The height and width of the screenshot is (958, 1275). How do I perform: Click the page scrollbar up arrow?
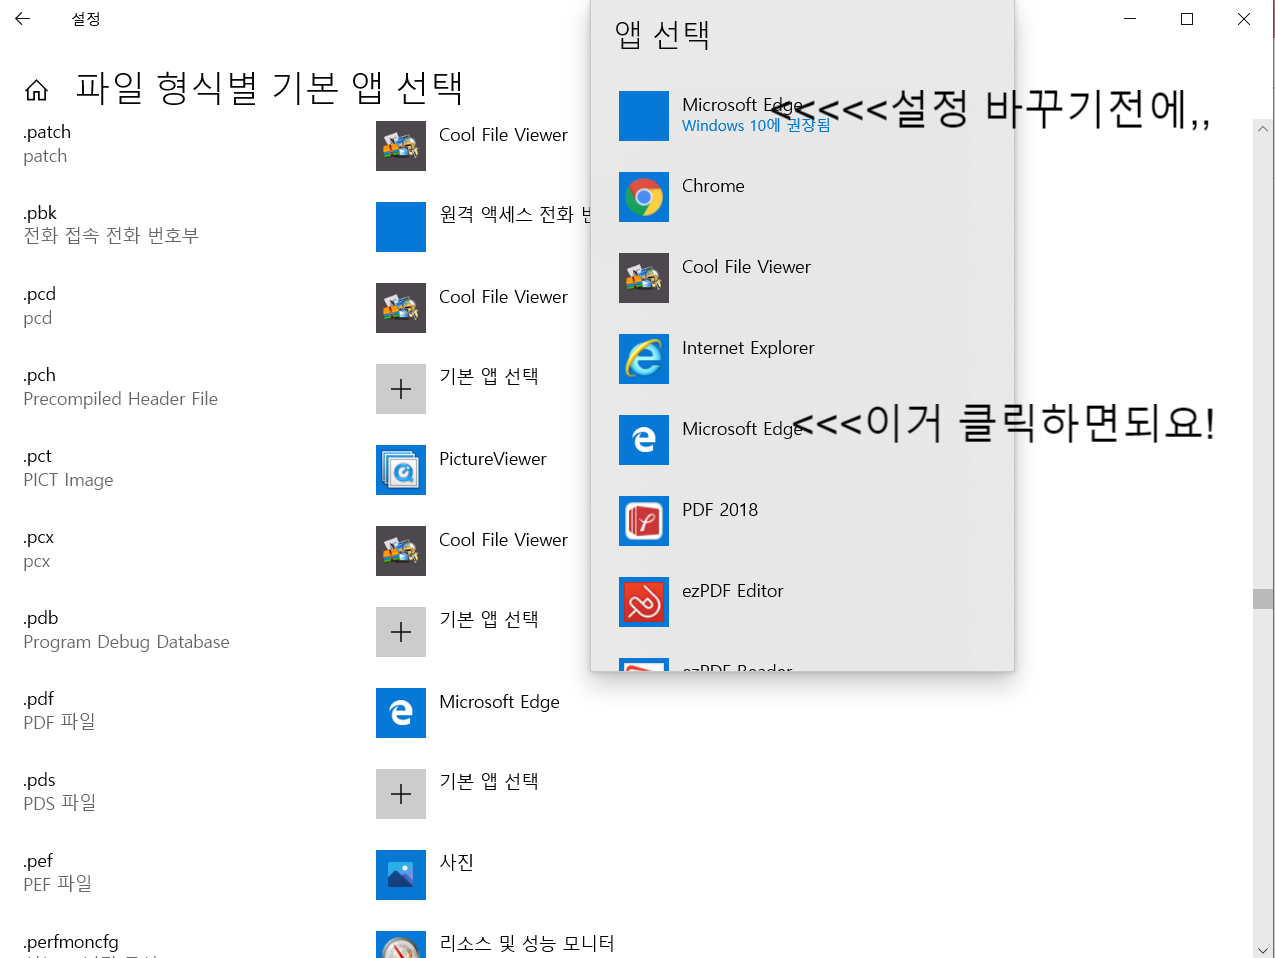pyautogui.click(x=1263, y=129)
